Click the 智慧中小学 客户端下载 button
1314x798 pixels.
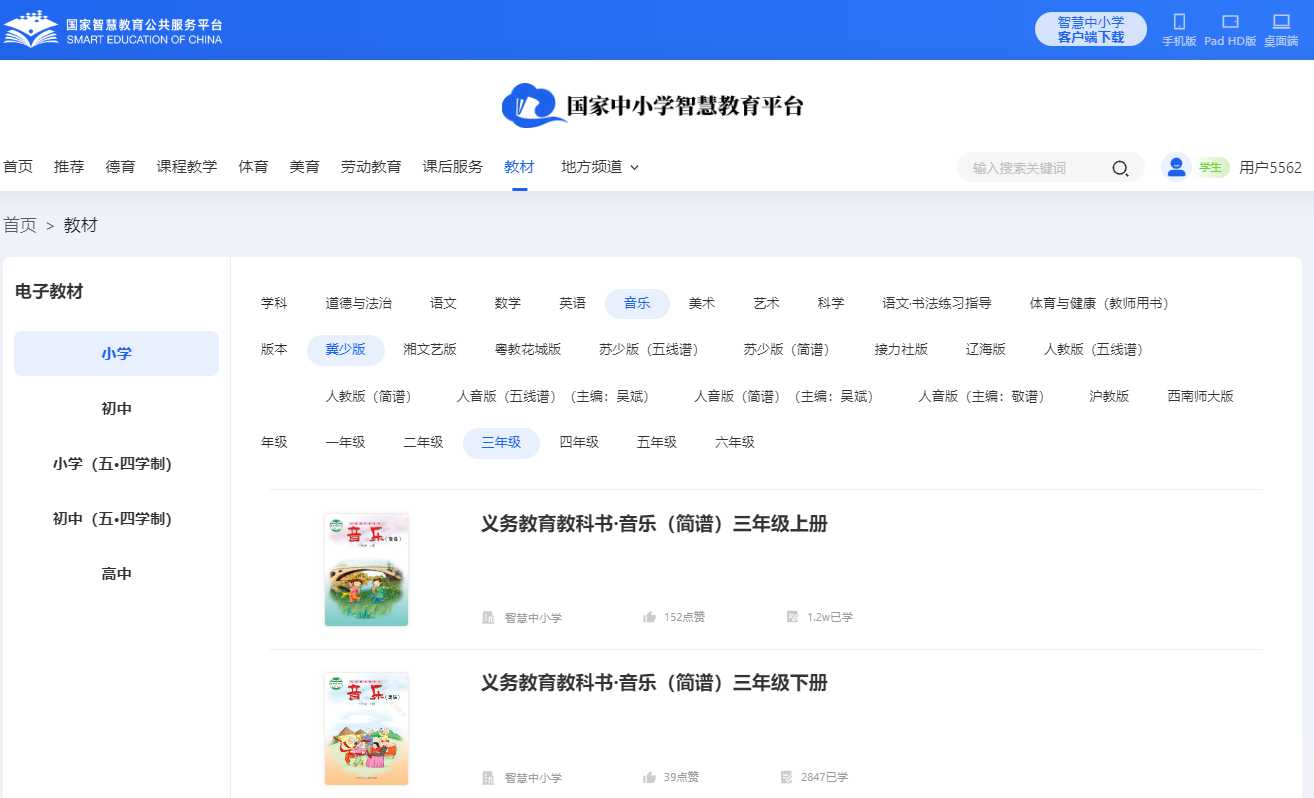pos(1090,29)
